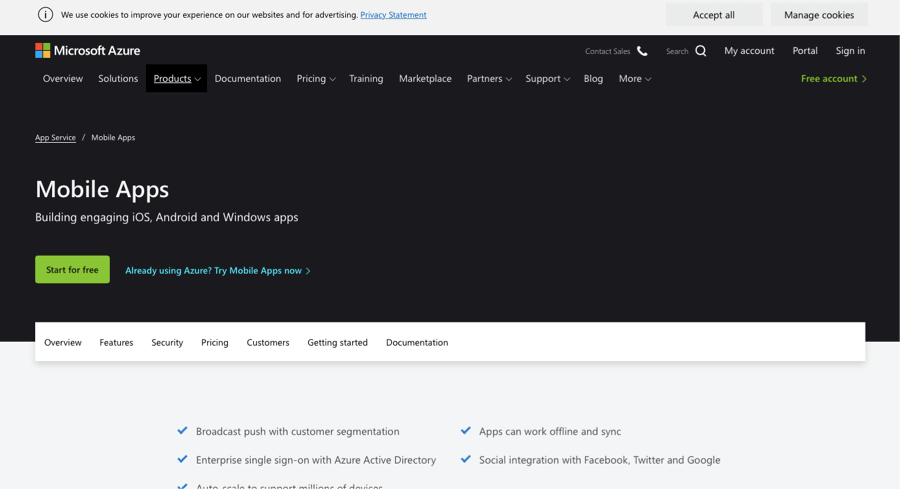Click checkmark beside Social integration with Facebook
Viewport: 900px width, 489px height.
point(465,459)
